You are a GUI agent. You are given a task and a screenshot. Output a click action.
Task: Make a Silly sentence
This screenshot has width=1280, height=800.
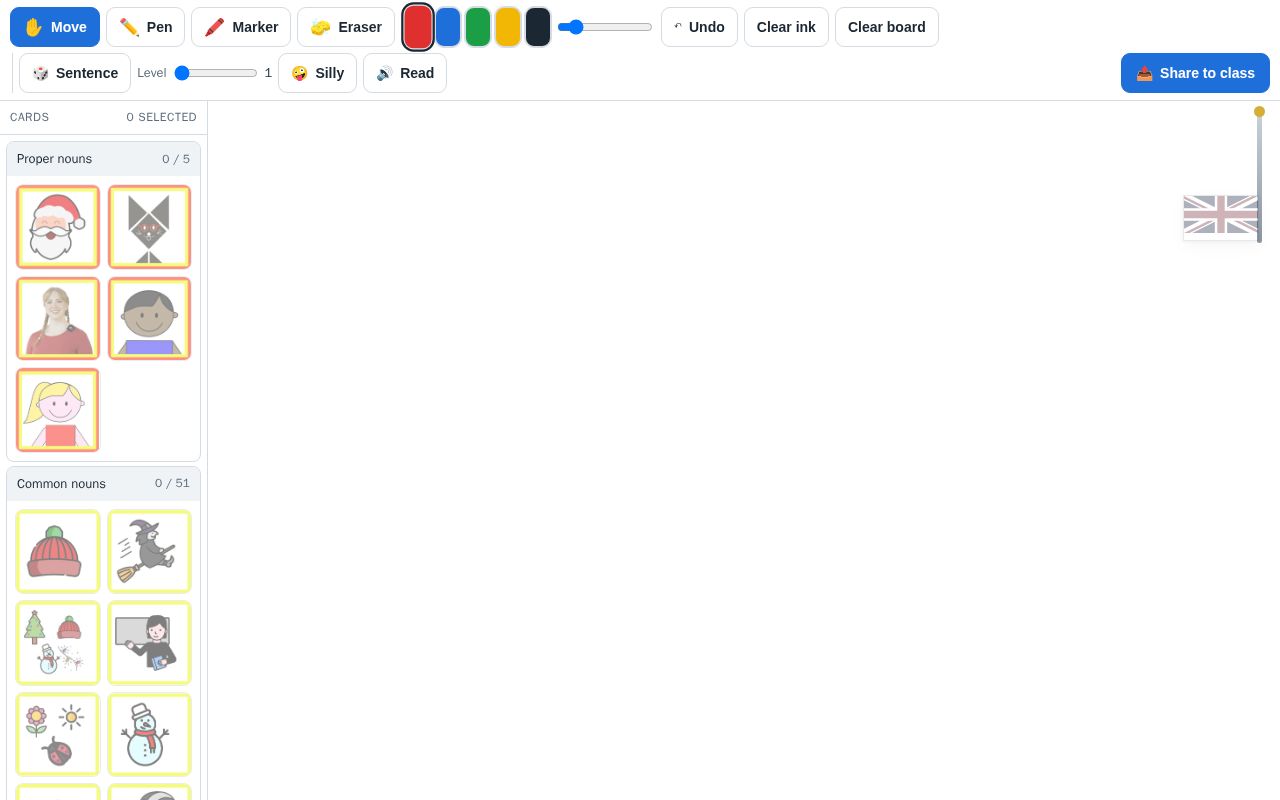[x=317, y=73]
